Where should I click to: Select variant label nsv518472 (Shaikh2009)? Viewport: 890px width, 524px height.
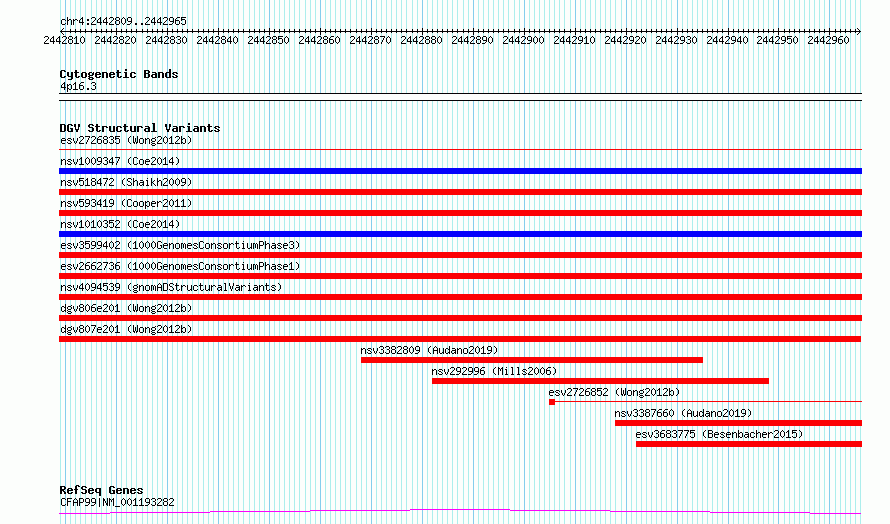[126, 182]
